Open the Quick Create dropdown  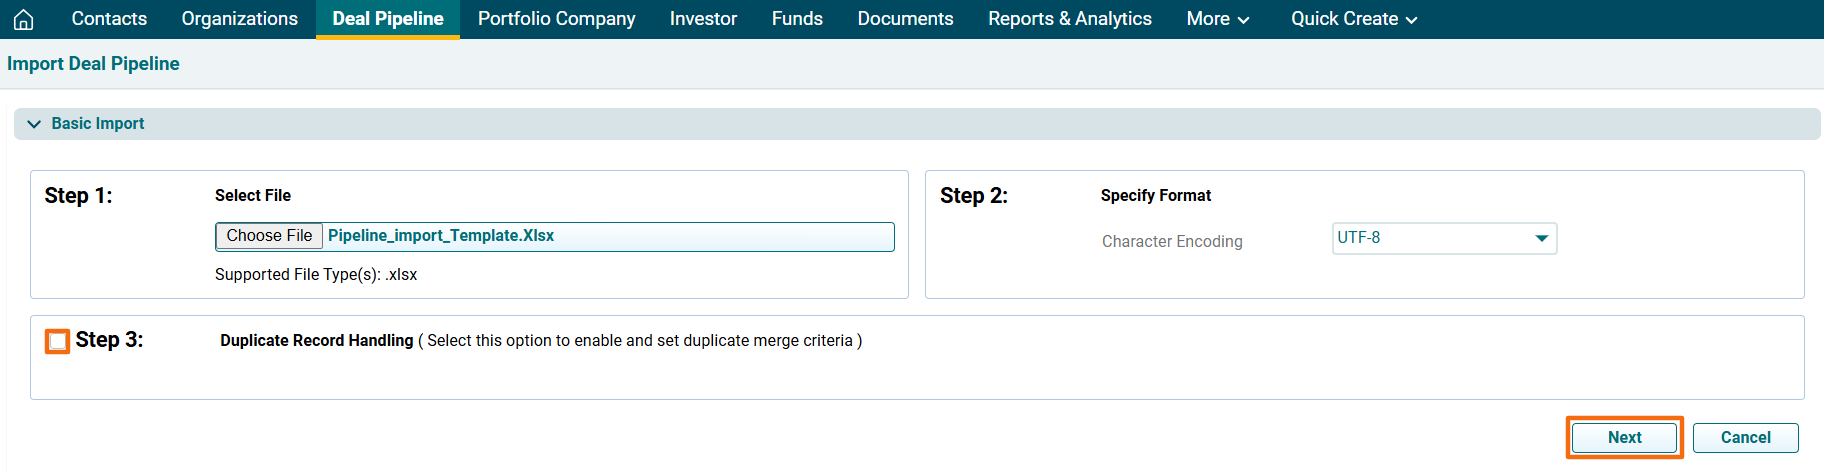tap(1353, 19)
